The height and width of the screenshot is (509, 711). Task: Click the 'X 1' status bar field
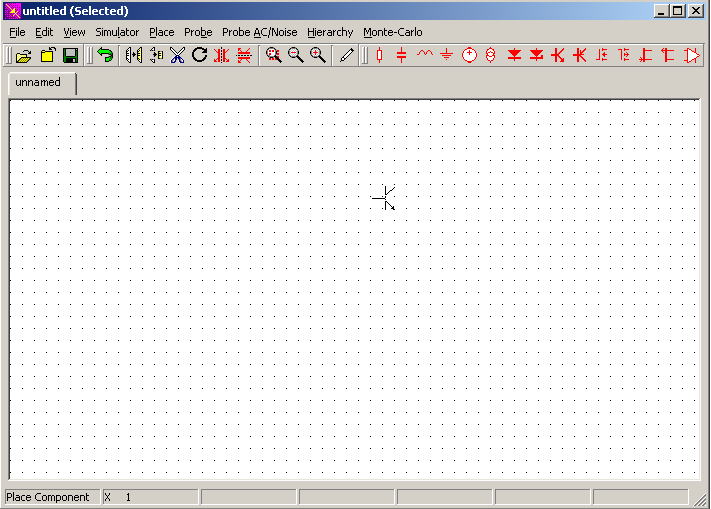[151, 497]
